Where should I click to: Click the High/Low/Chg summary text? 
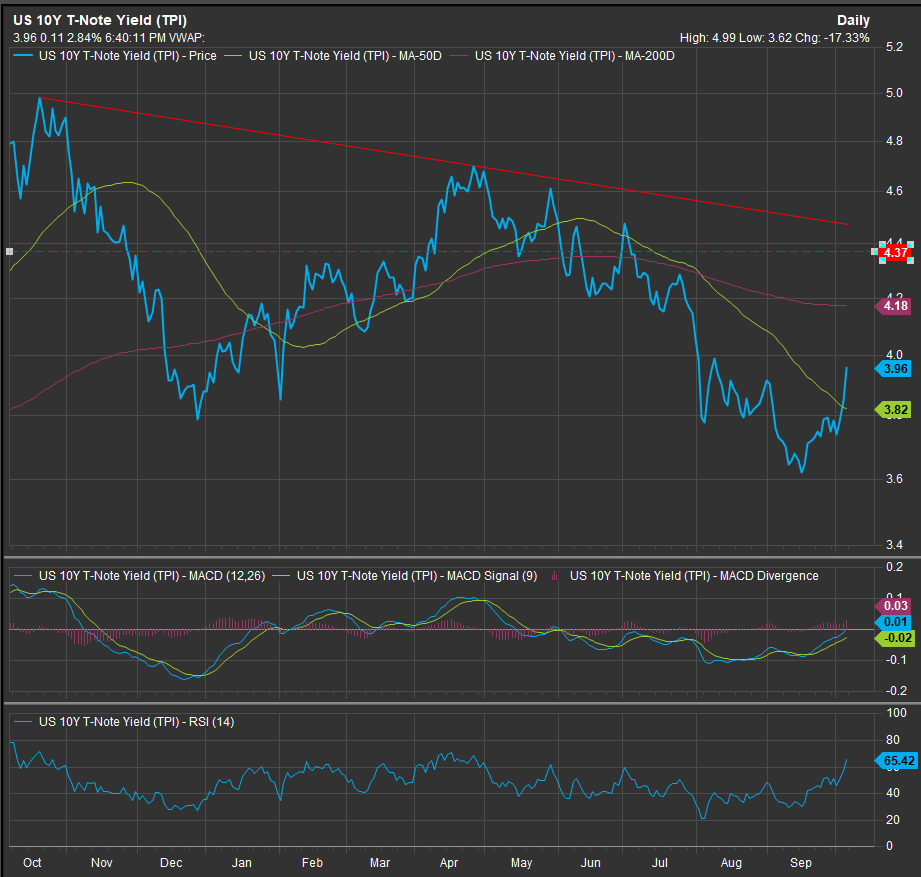[x=774, y=38]
